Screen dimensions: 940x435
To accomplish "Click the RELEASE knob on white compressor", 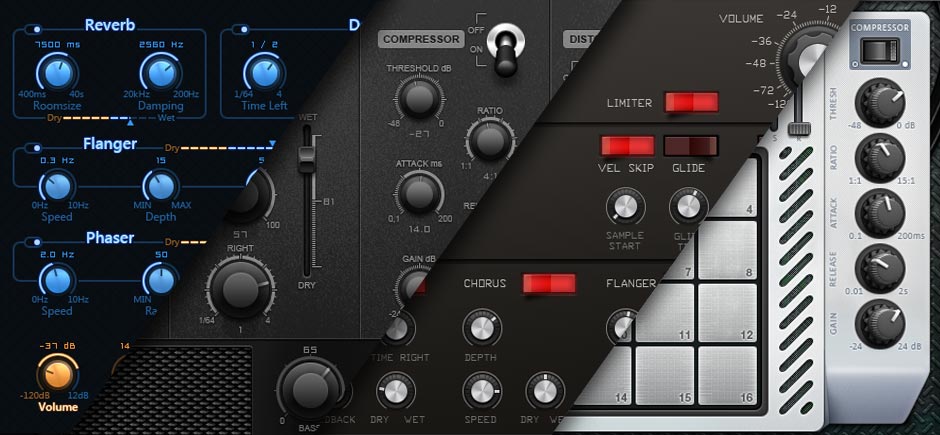I will [x=880, y=269].
